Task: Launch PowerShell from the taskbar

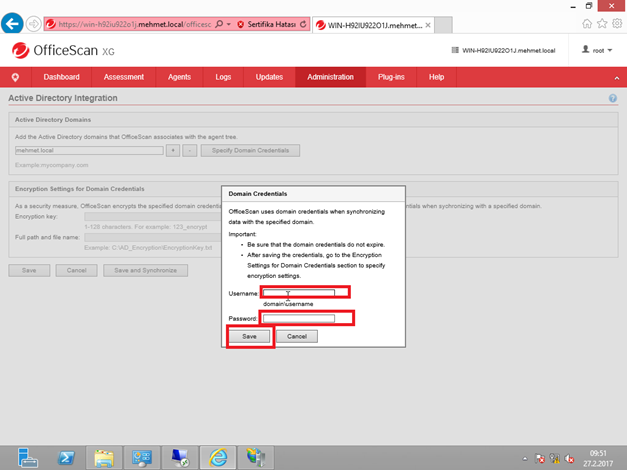Action: point(66,458)
